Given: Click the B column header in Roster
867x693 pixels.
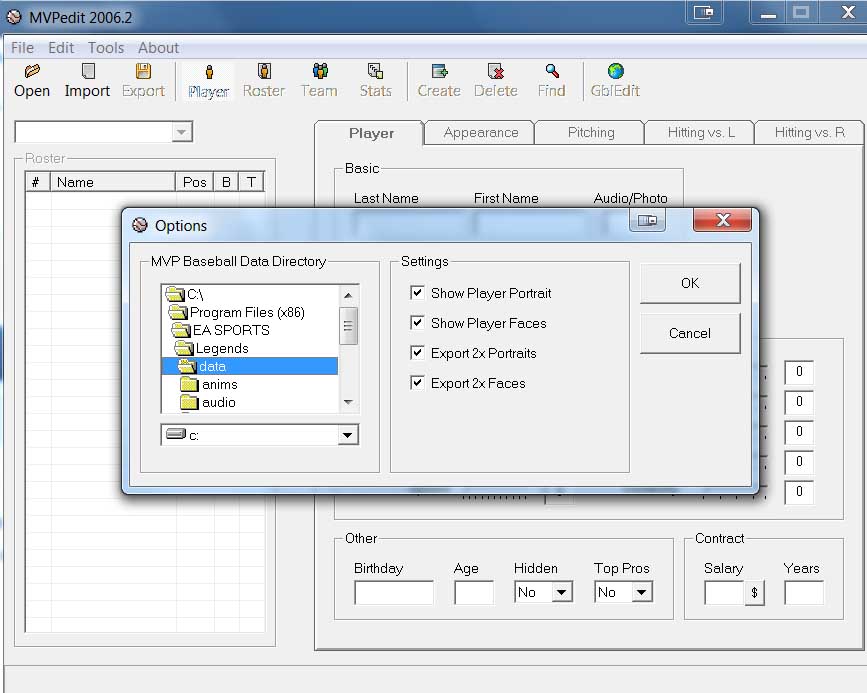Looking at the screenshot, I should pos(226,182).
